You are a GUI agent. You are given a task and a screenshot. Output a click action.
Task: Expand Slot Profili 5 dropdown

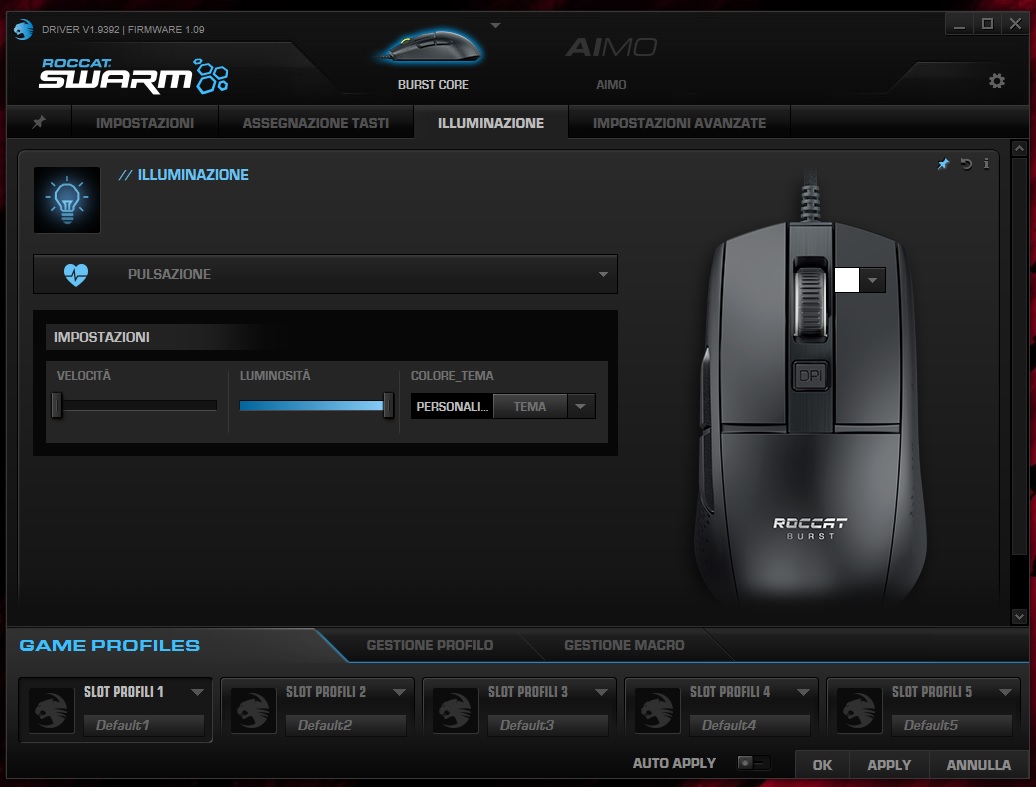(x=1006, y=692)
